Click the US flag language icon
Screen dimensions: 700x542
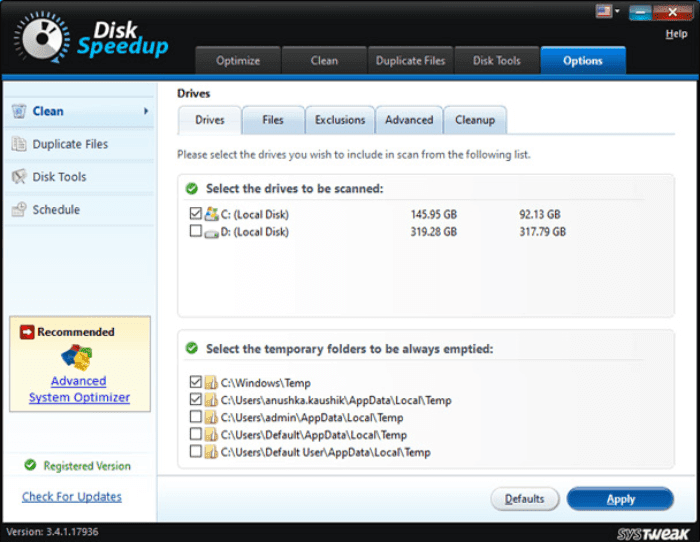(604, 11)
